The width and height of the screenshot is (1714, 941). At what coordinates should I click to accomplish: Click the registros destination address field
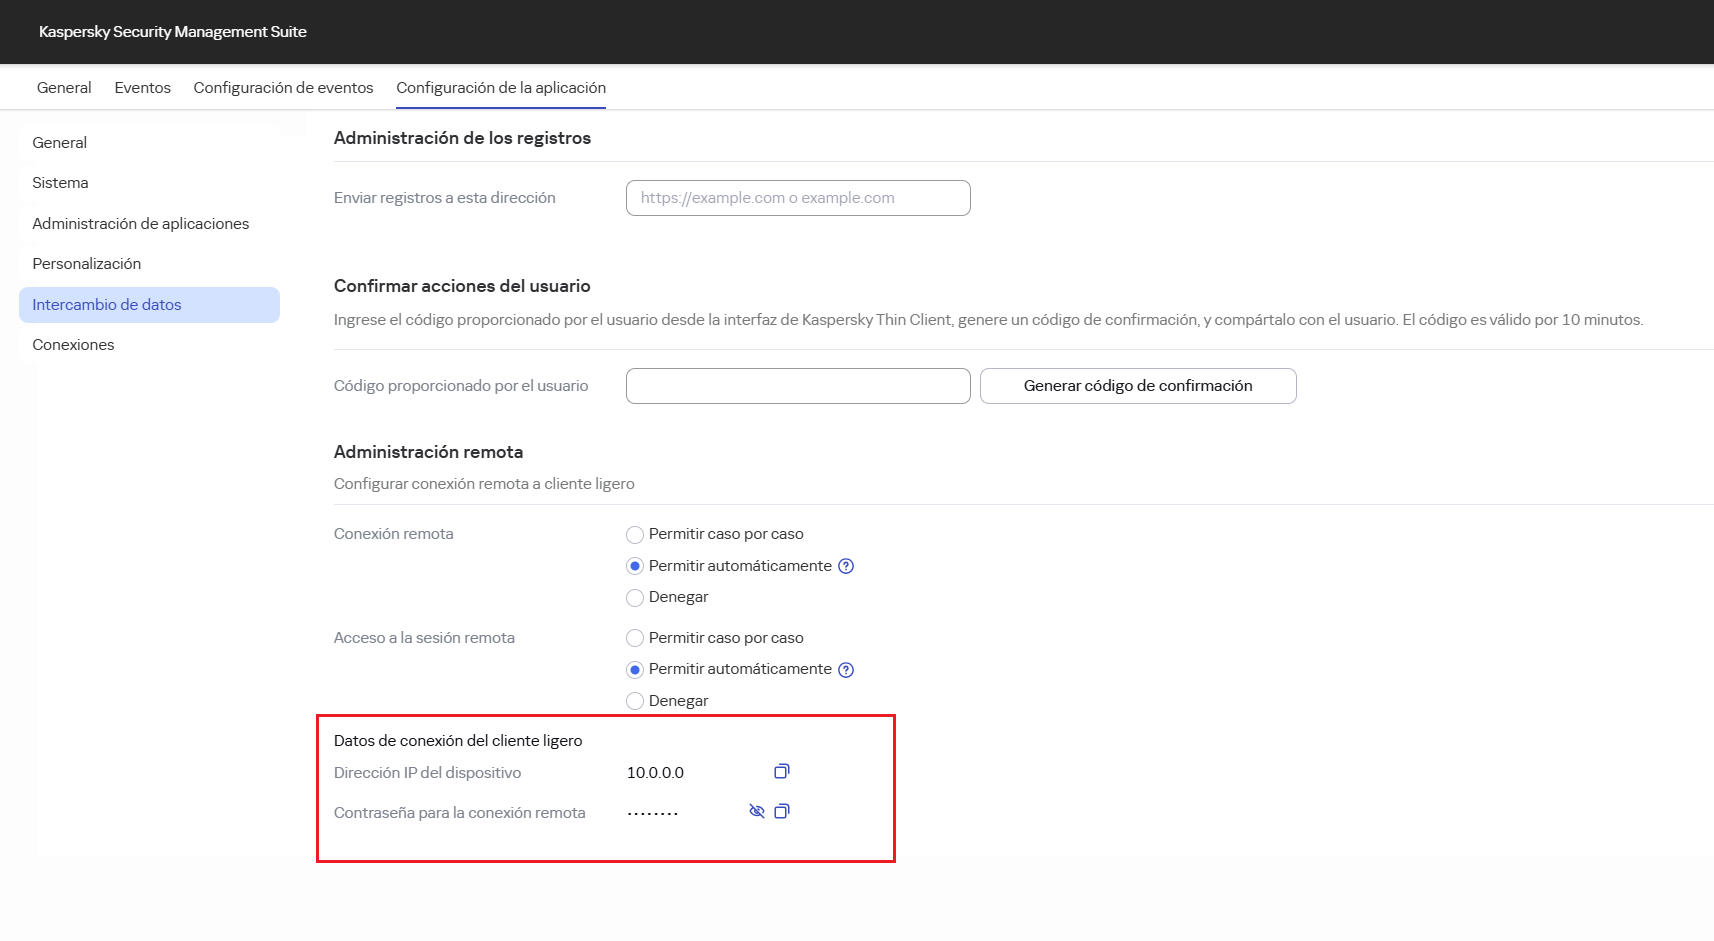[797, 197]
